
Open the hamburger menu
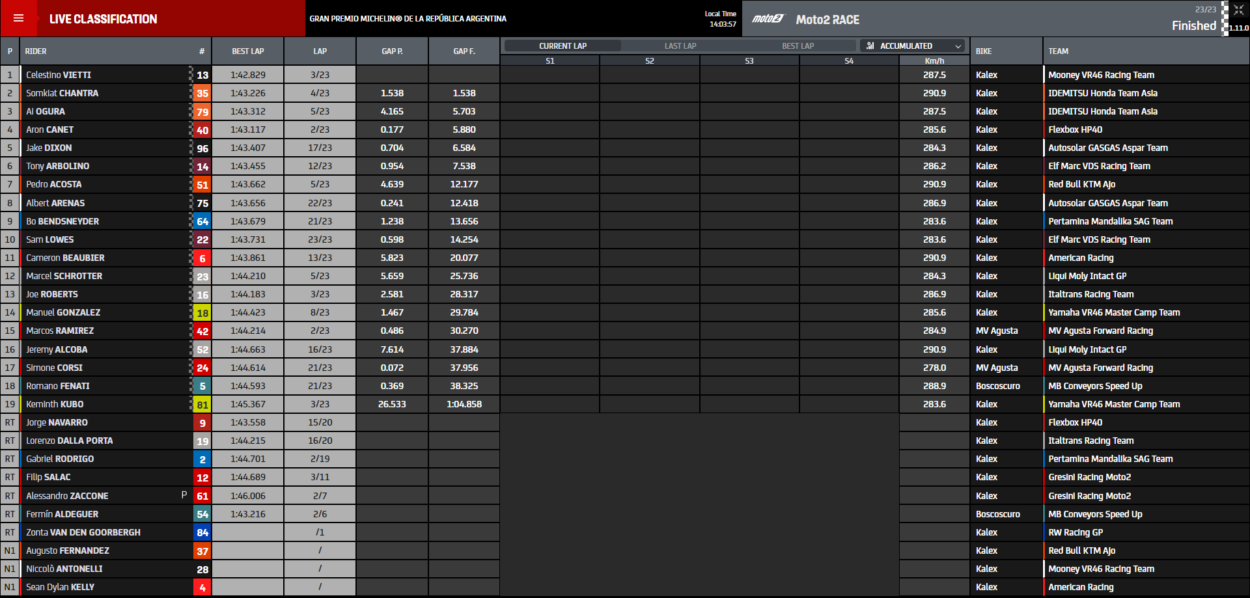(x=18, y=19)
